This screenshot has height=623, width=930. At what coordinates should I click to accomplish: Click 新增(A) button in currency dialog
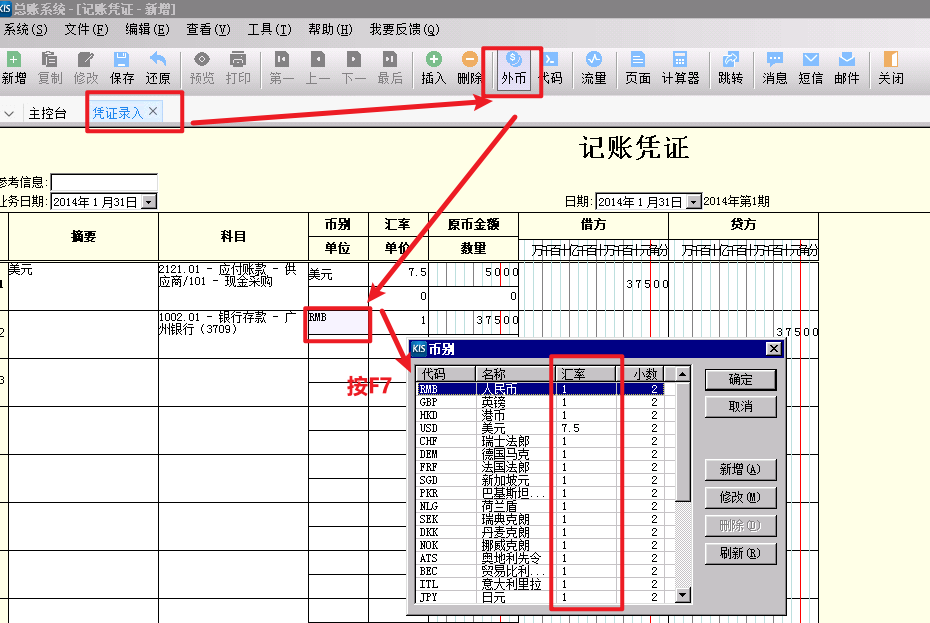pyautogui.click(x=740, y=470)
